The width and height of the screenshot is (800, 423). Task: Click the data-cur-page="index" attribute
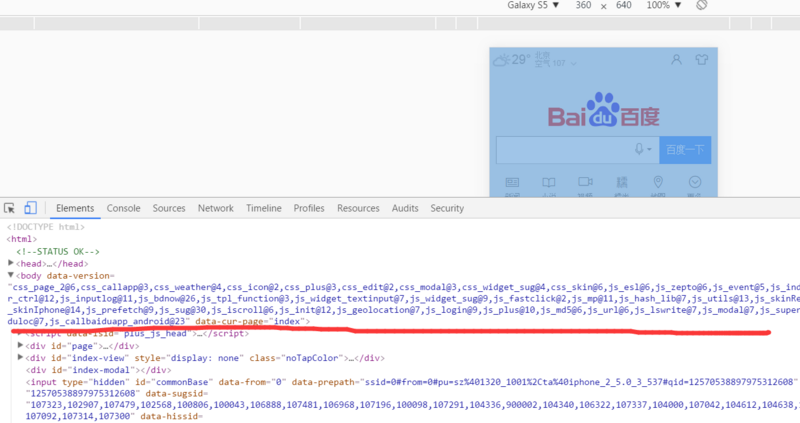252,321
